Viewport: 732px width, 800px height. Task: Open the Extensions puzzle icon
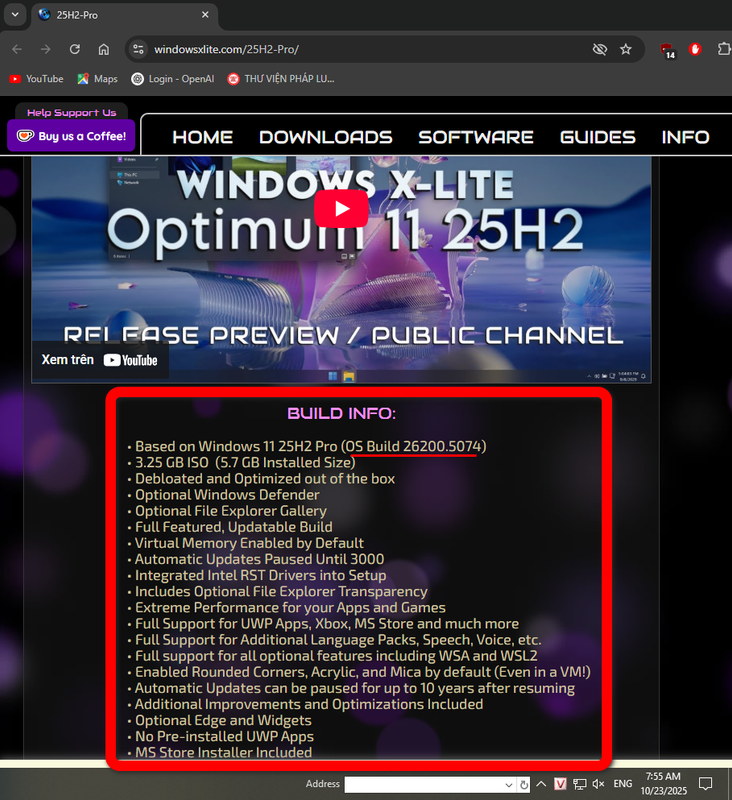click(724, 49)
